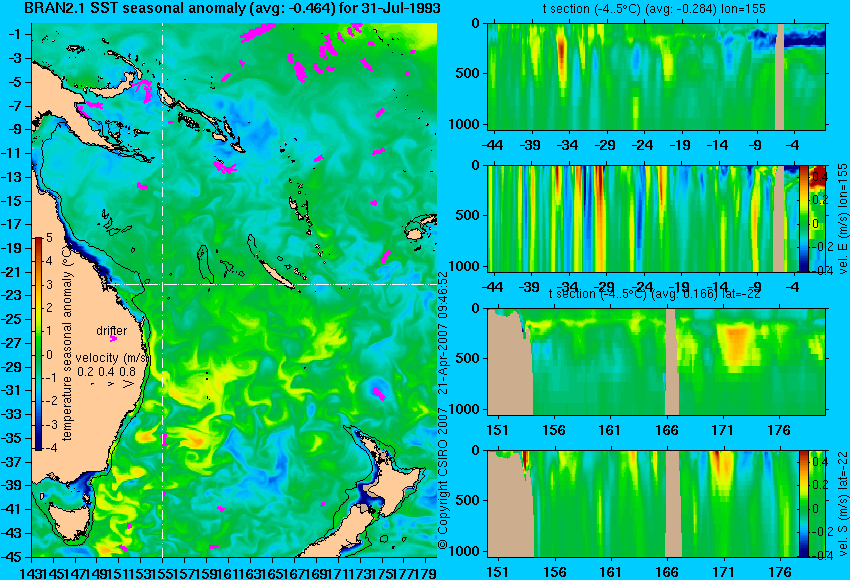Click the '0.2' tick on the vel. S colorbar

coord(819,485)
